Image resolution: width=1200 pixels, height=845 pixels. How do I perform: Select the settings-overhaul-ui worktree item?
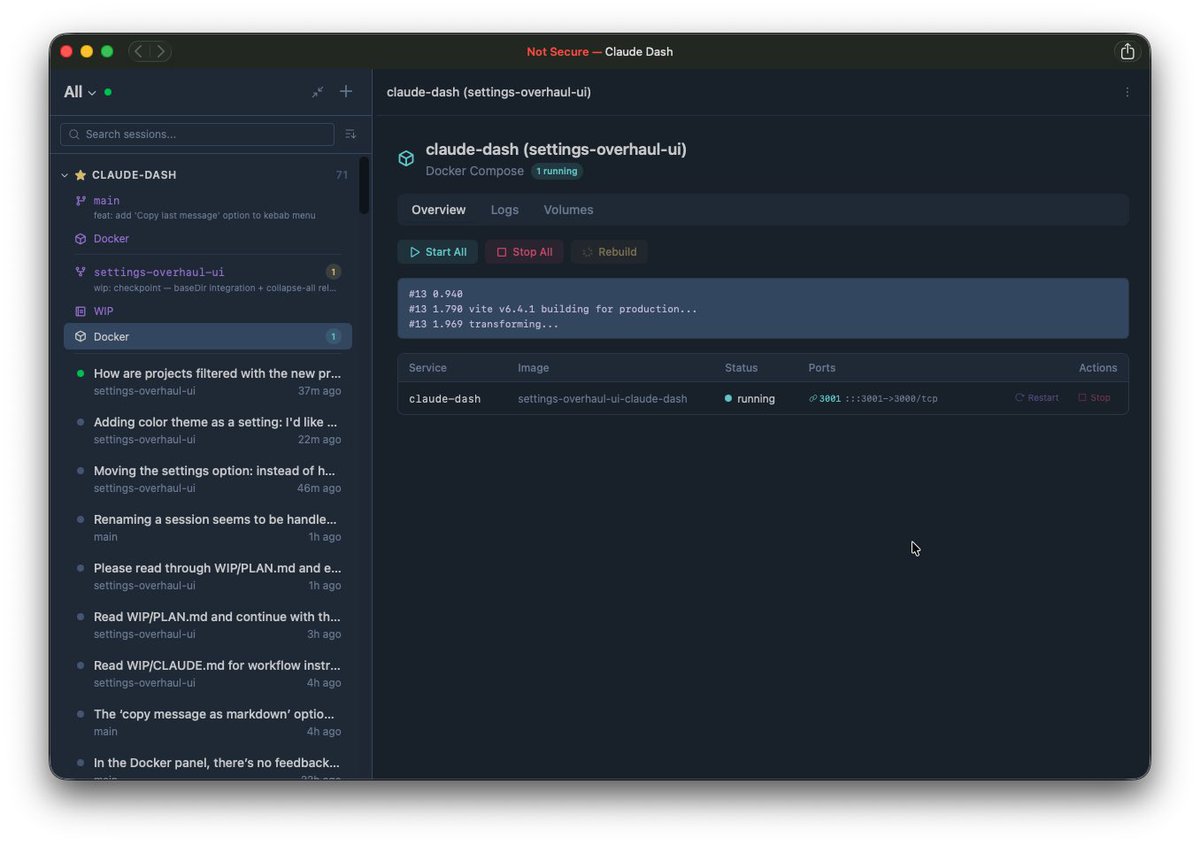point(208,279)
